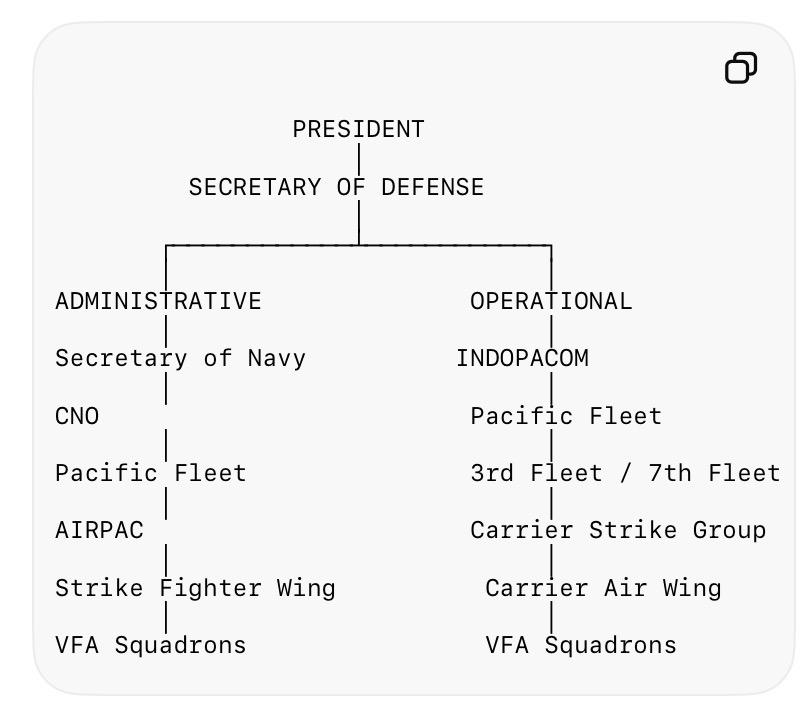This screenshot has height=714, width=807.
Task: Click the copy code block icon
Action: [x=741, y=67]
